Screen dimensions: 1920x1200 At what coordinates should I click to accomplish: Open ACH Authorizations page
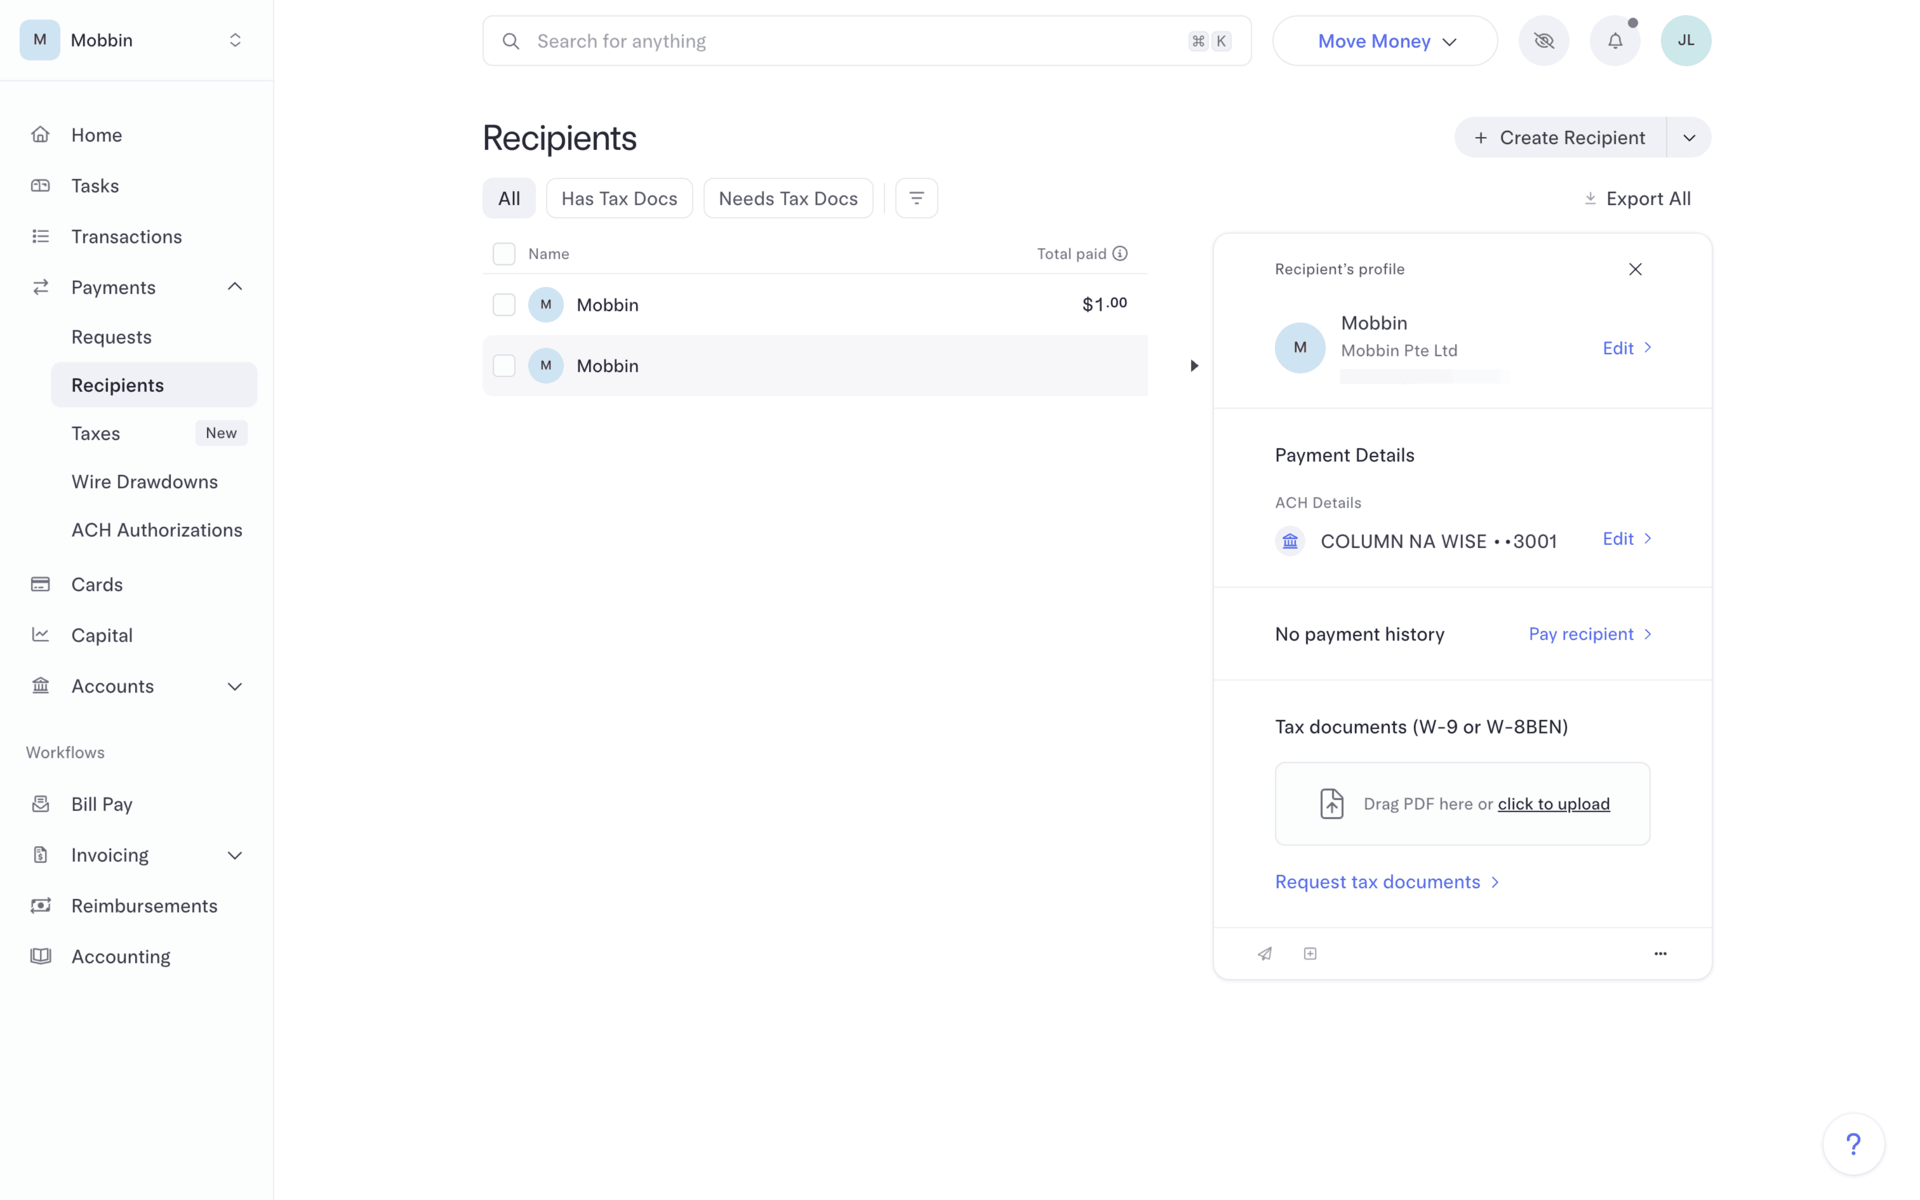[156, 530]
